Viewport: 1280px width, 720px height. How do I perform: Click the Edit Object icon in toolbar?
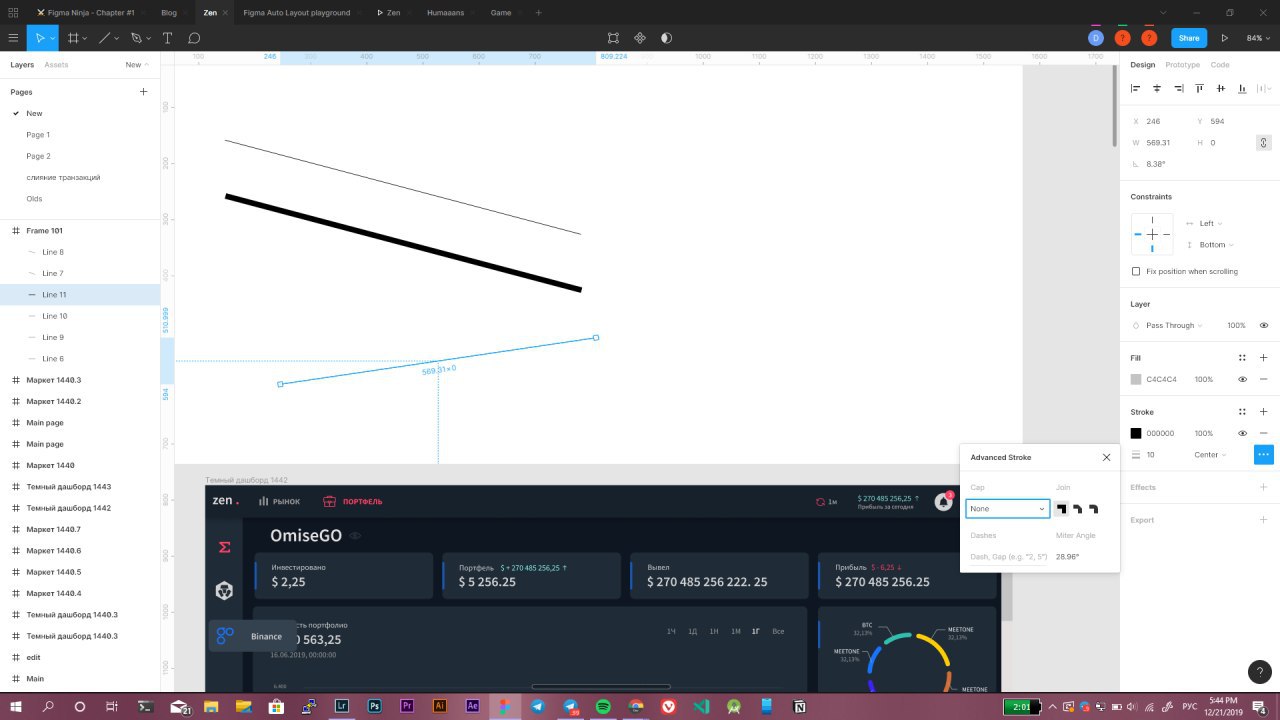click(614, 38)
